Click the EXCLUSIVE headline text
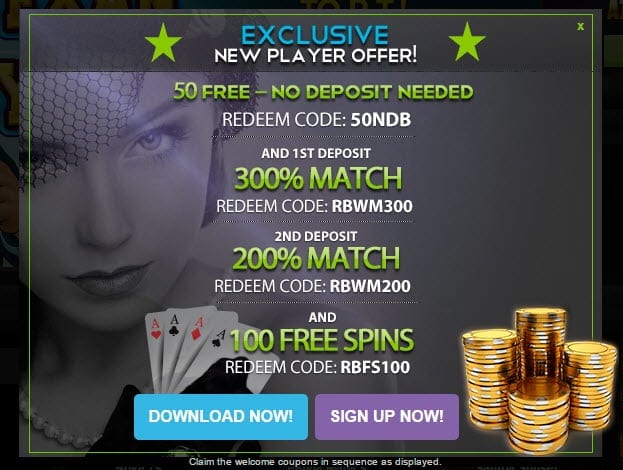Screen dimensions: 623x470 [x=315, y=35]
